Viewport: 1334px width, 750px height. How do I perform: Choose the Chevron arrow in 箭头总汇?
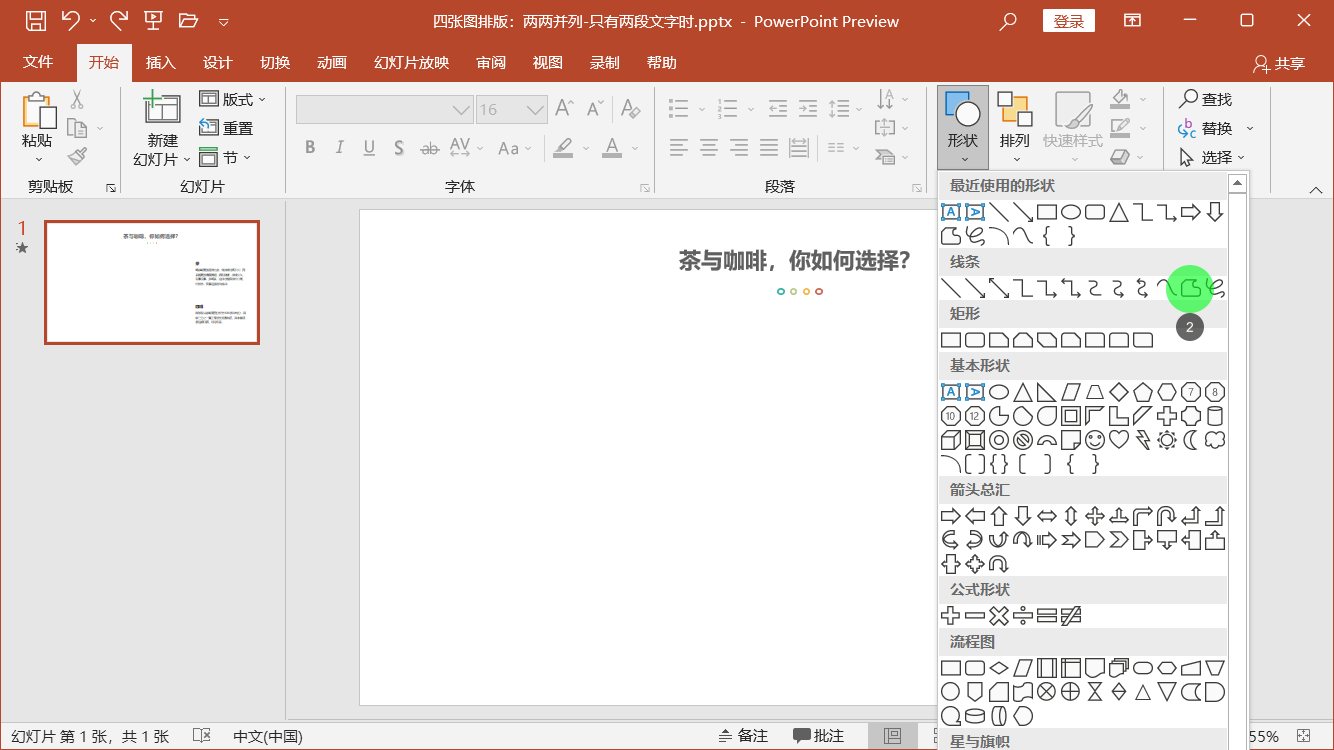(x=1119, y=540)
